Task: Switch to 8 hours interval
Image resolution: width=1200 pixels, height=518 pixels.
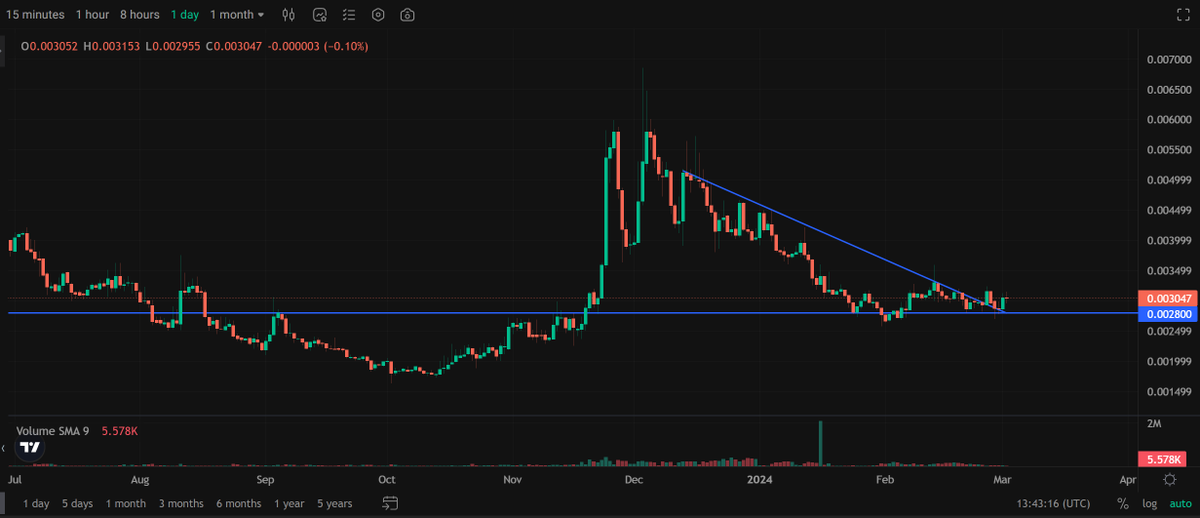Action: click(139, 15)
